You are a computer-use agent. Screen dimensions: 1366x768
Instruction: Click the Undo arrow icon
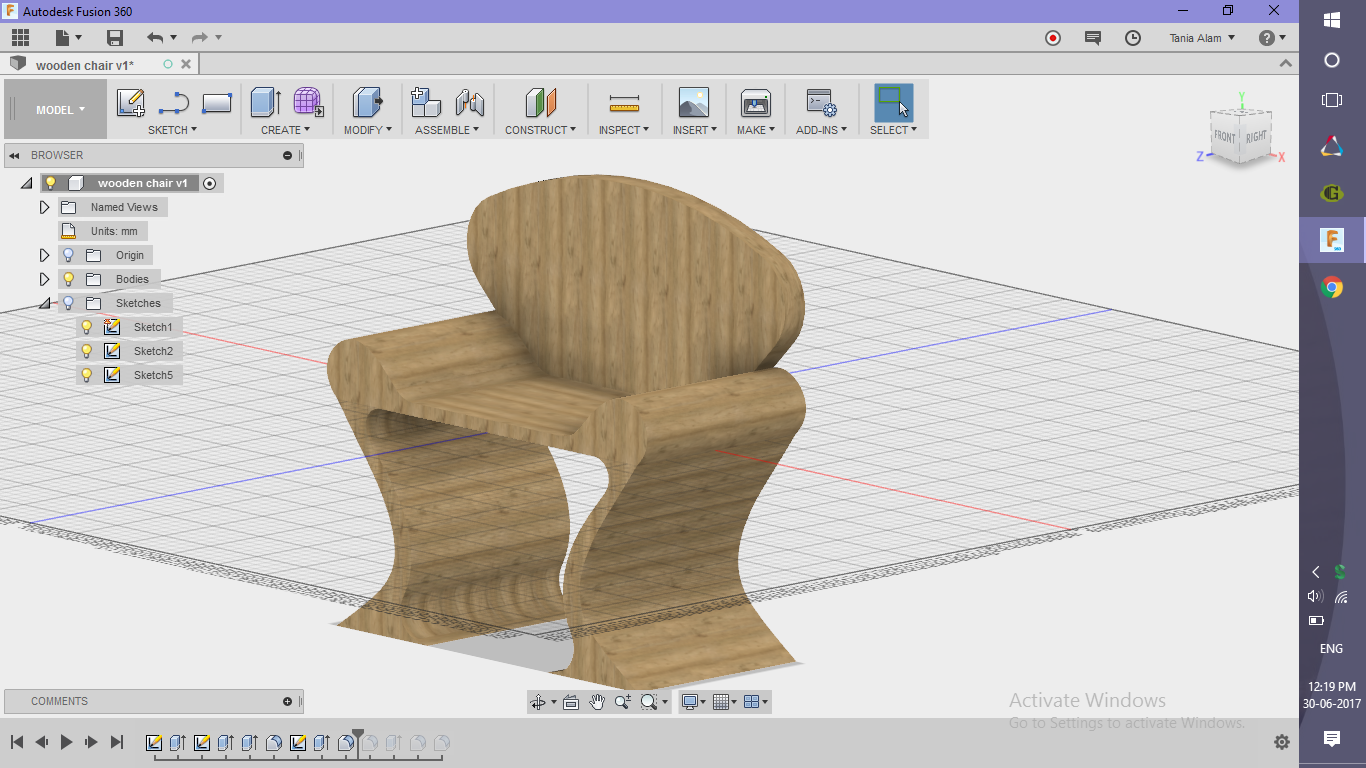155,38
